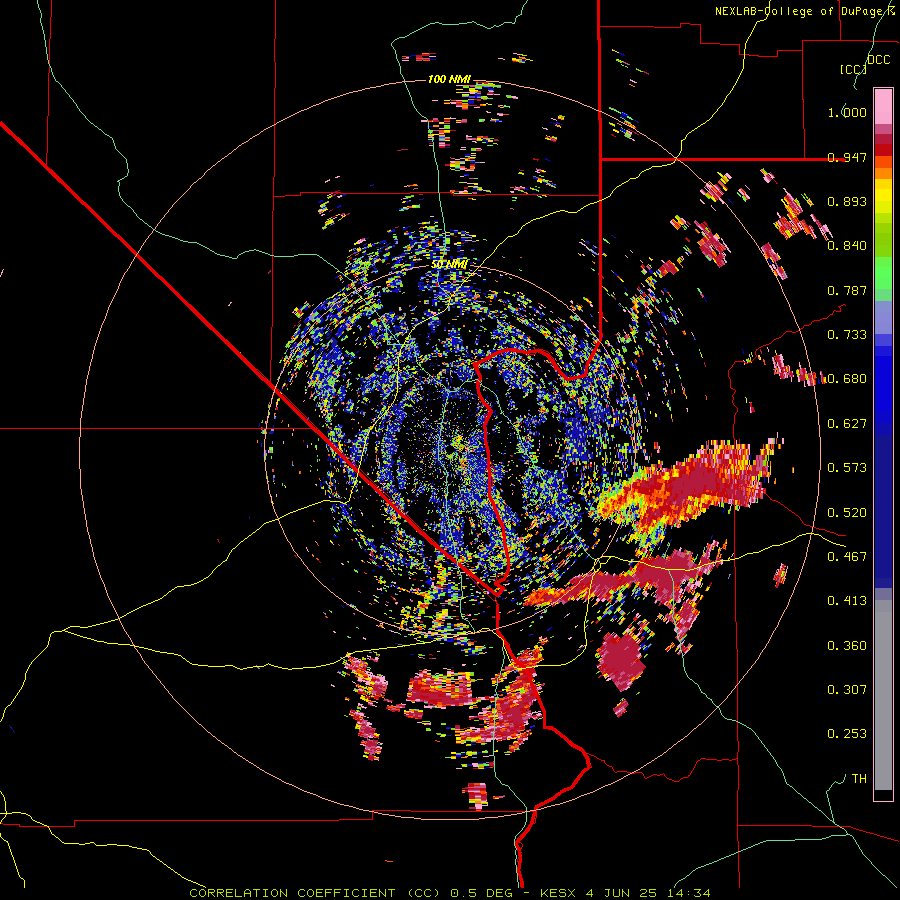Click the 0.893 color scale value
The width and height of the screenshot is (900, 900).
click(x=847, y=201)
